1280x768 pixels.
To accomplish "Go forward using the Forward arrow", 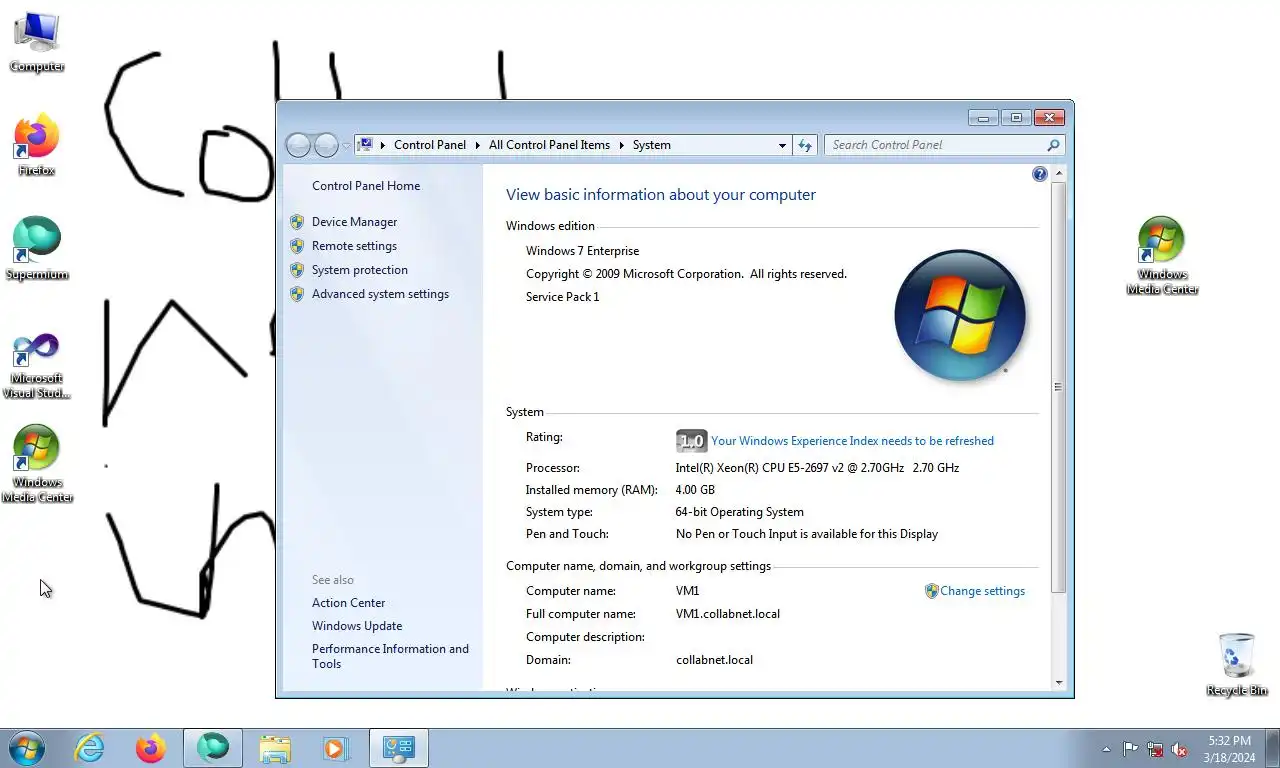I will (326, 146).
